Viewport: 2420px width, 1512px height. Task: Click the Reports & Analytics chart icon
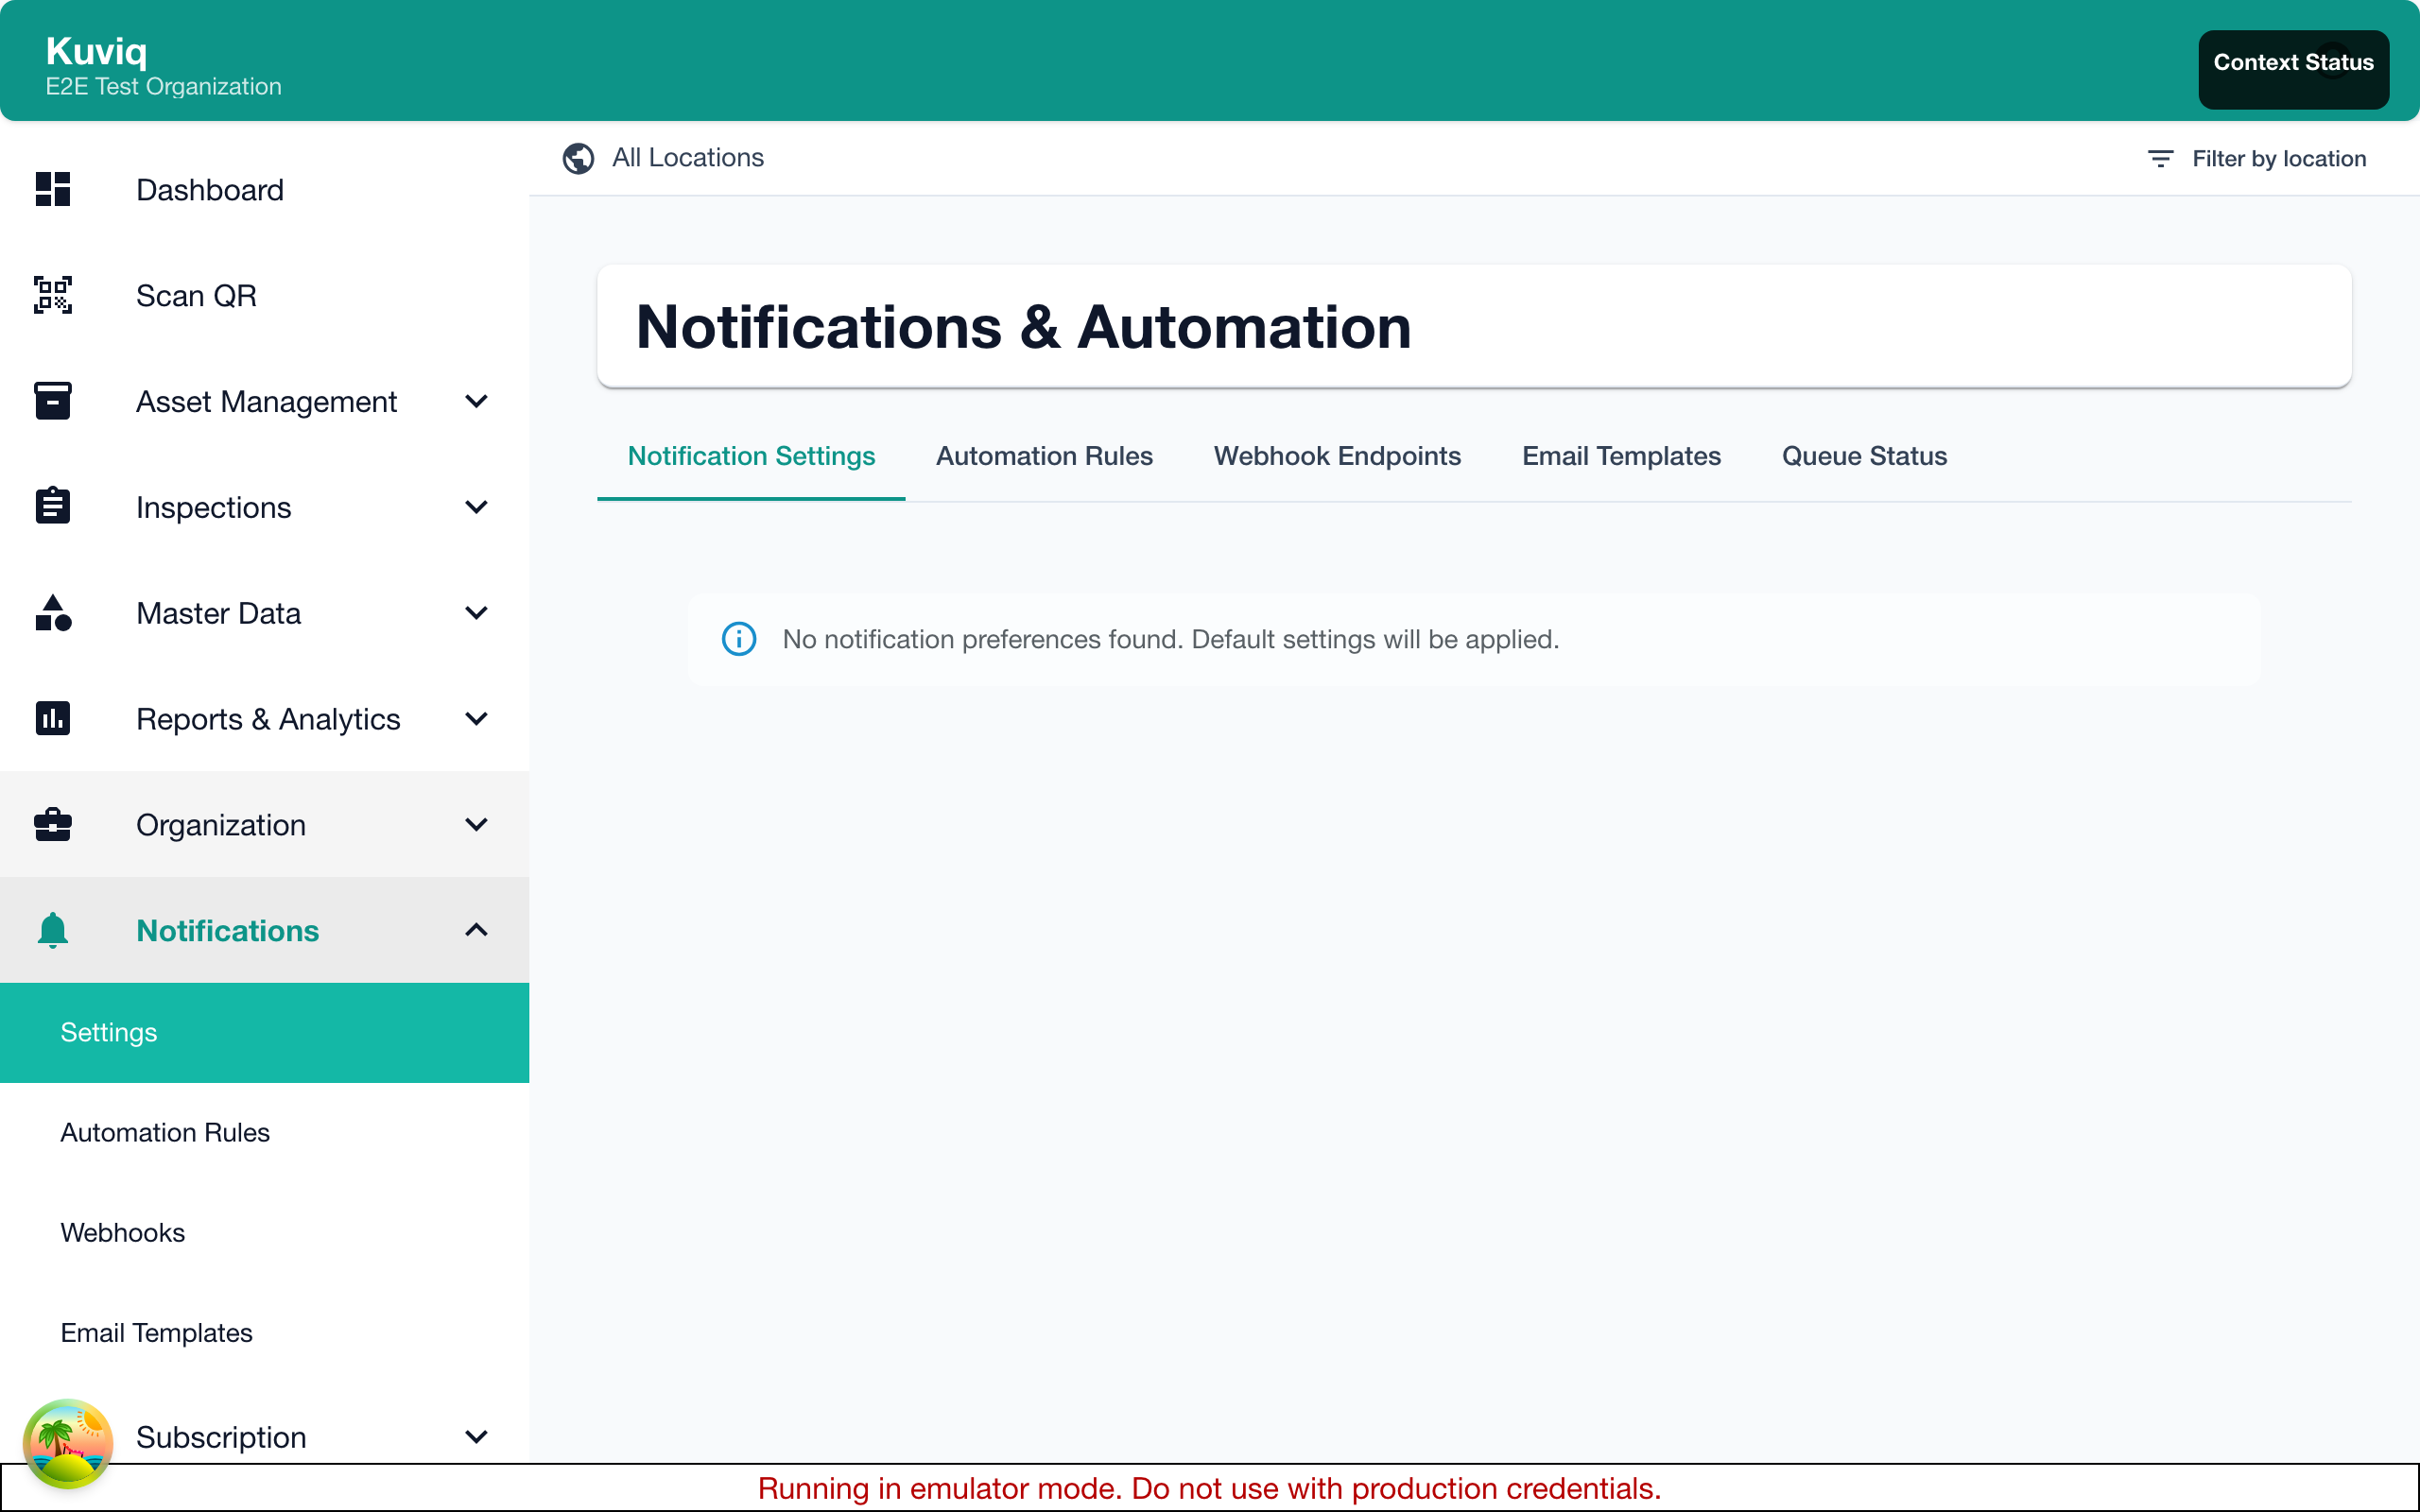[x=53, y=718]
